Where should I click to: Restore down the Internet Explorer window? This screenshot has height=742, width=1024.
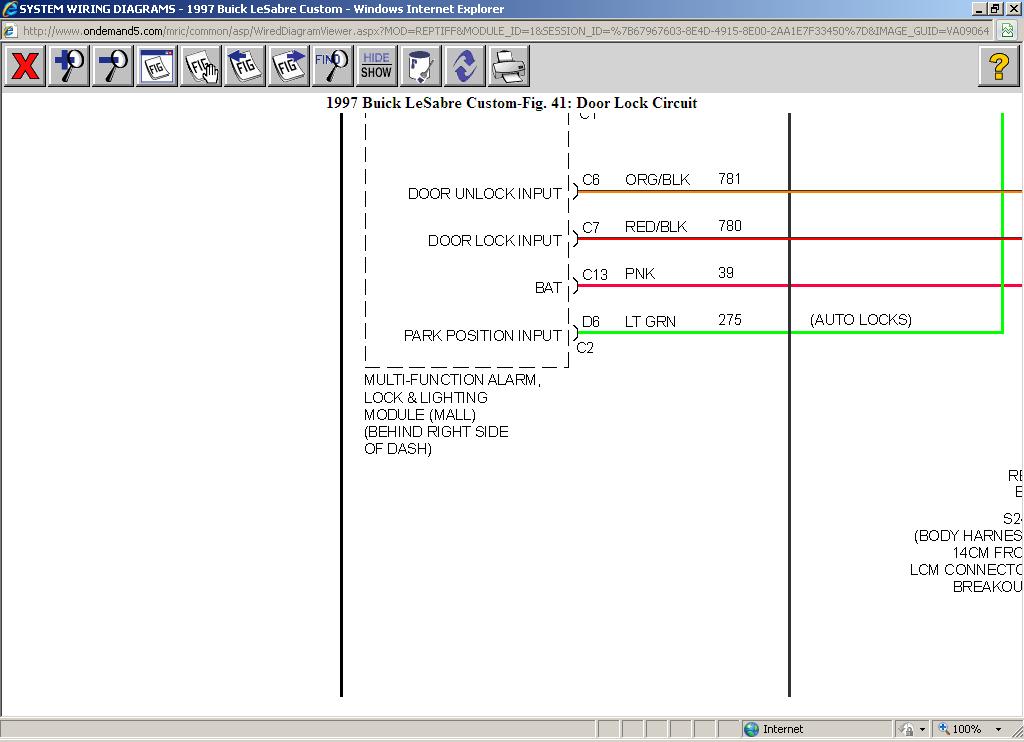[x=995, y=9]
